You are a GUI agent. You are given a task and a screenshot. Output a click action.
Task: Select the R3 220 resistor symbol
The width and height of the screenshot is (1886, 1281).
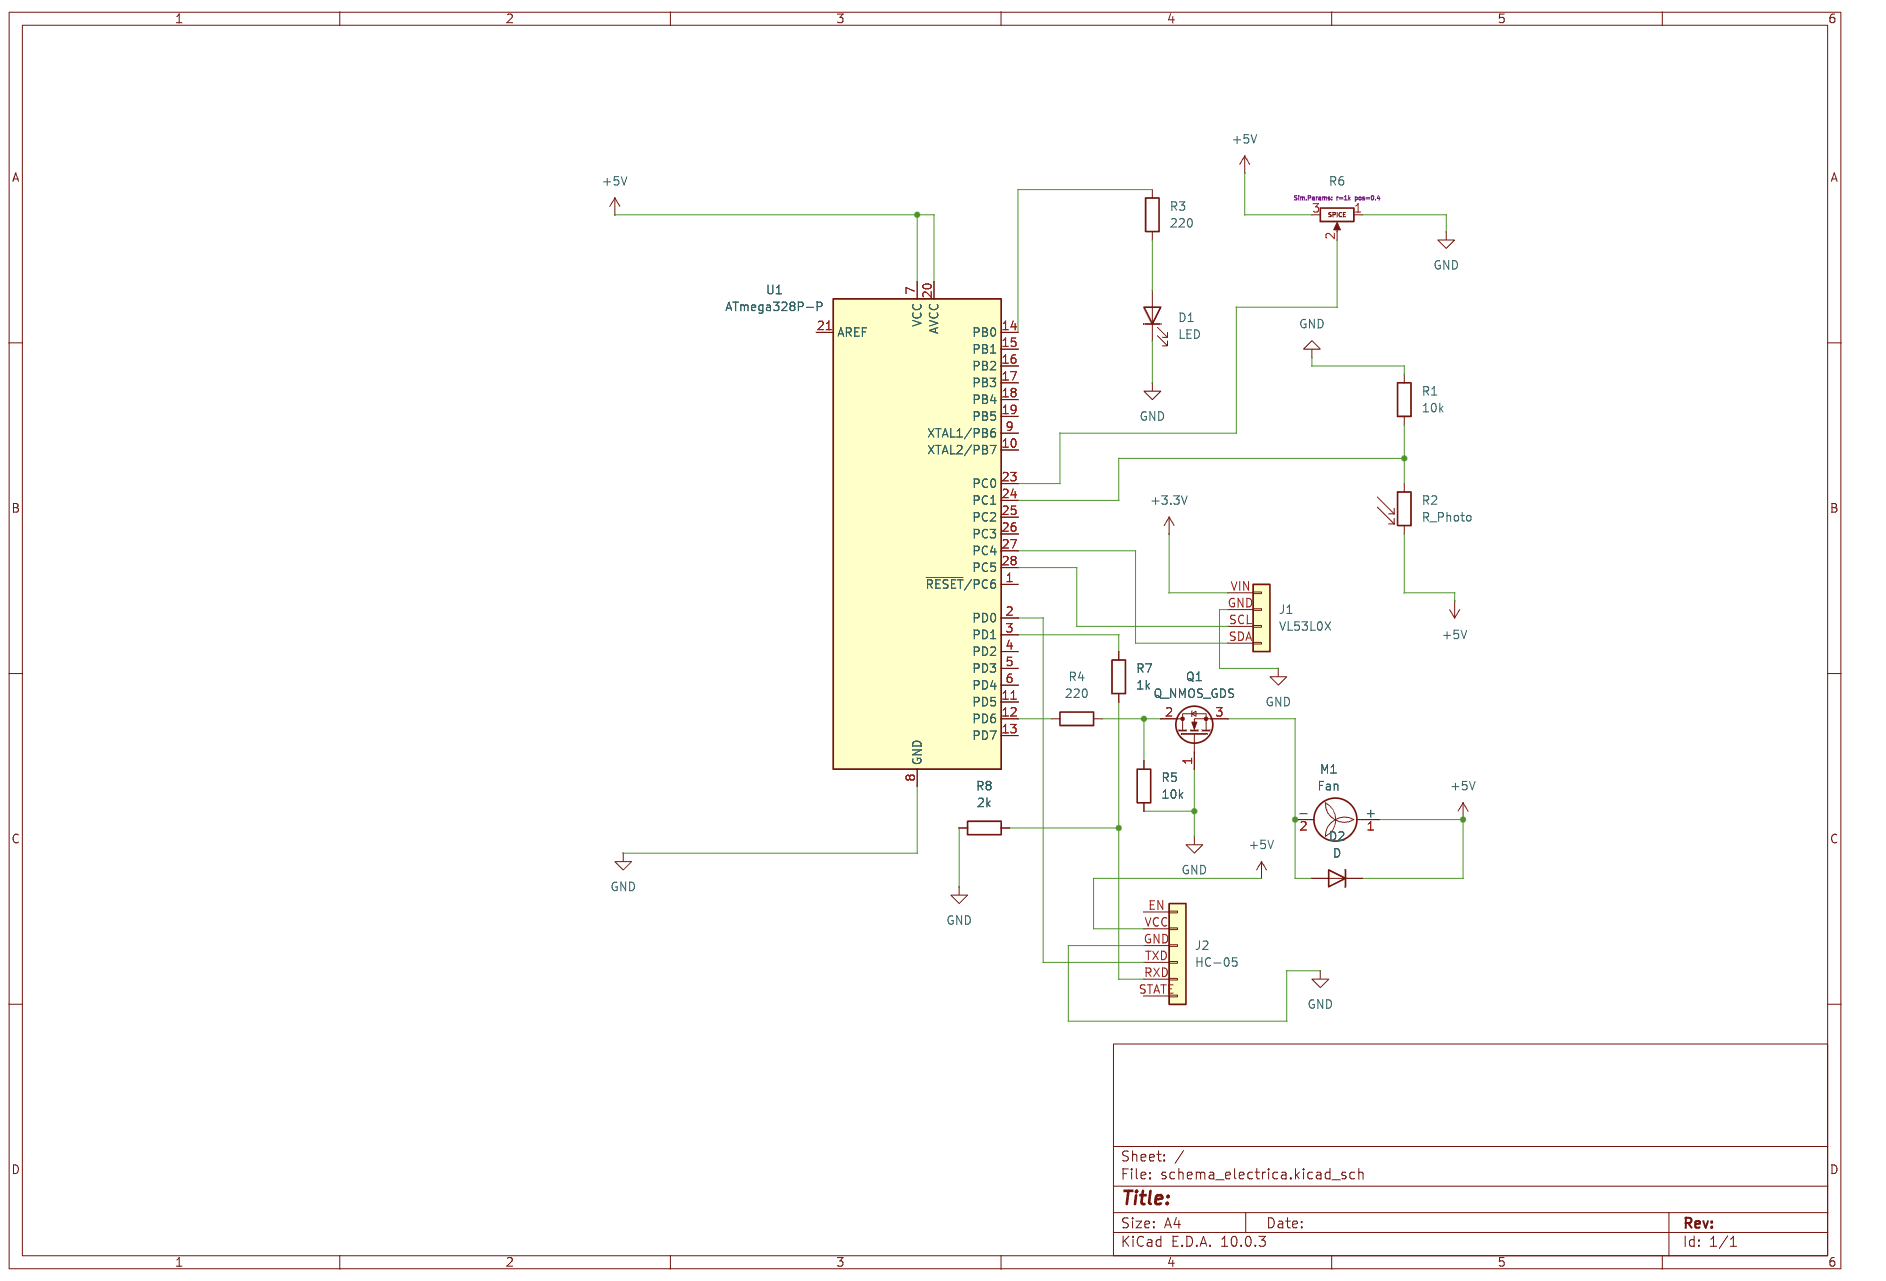pos(1152,215)
